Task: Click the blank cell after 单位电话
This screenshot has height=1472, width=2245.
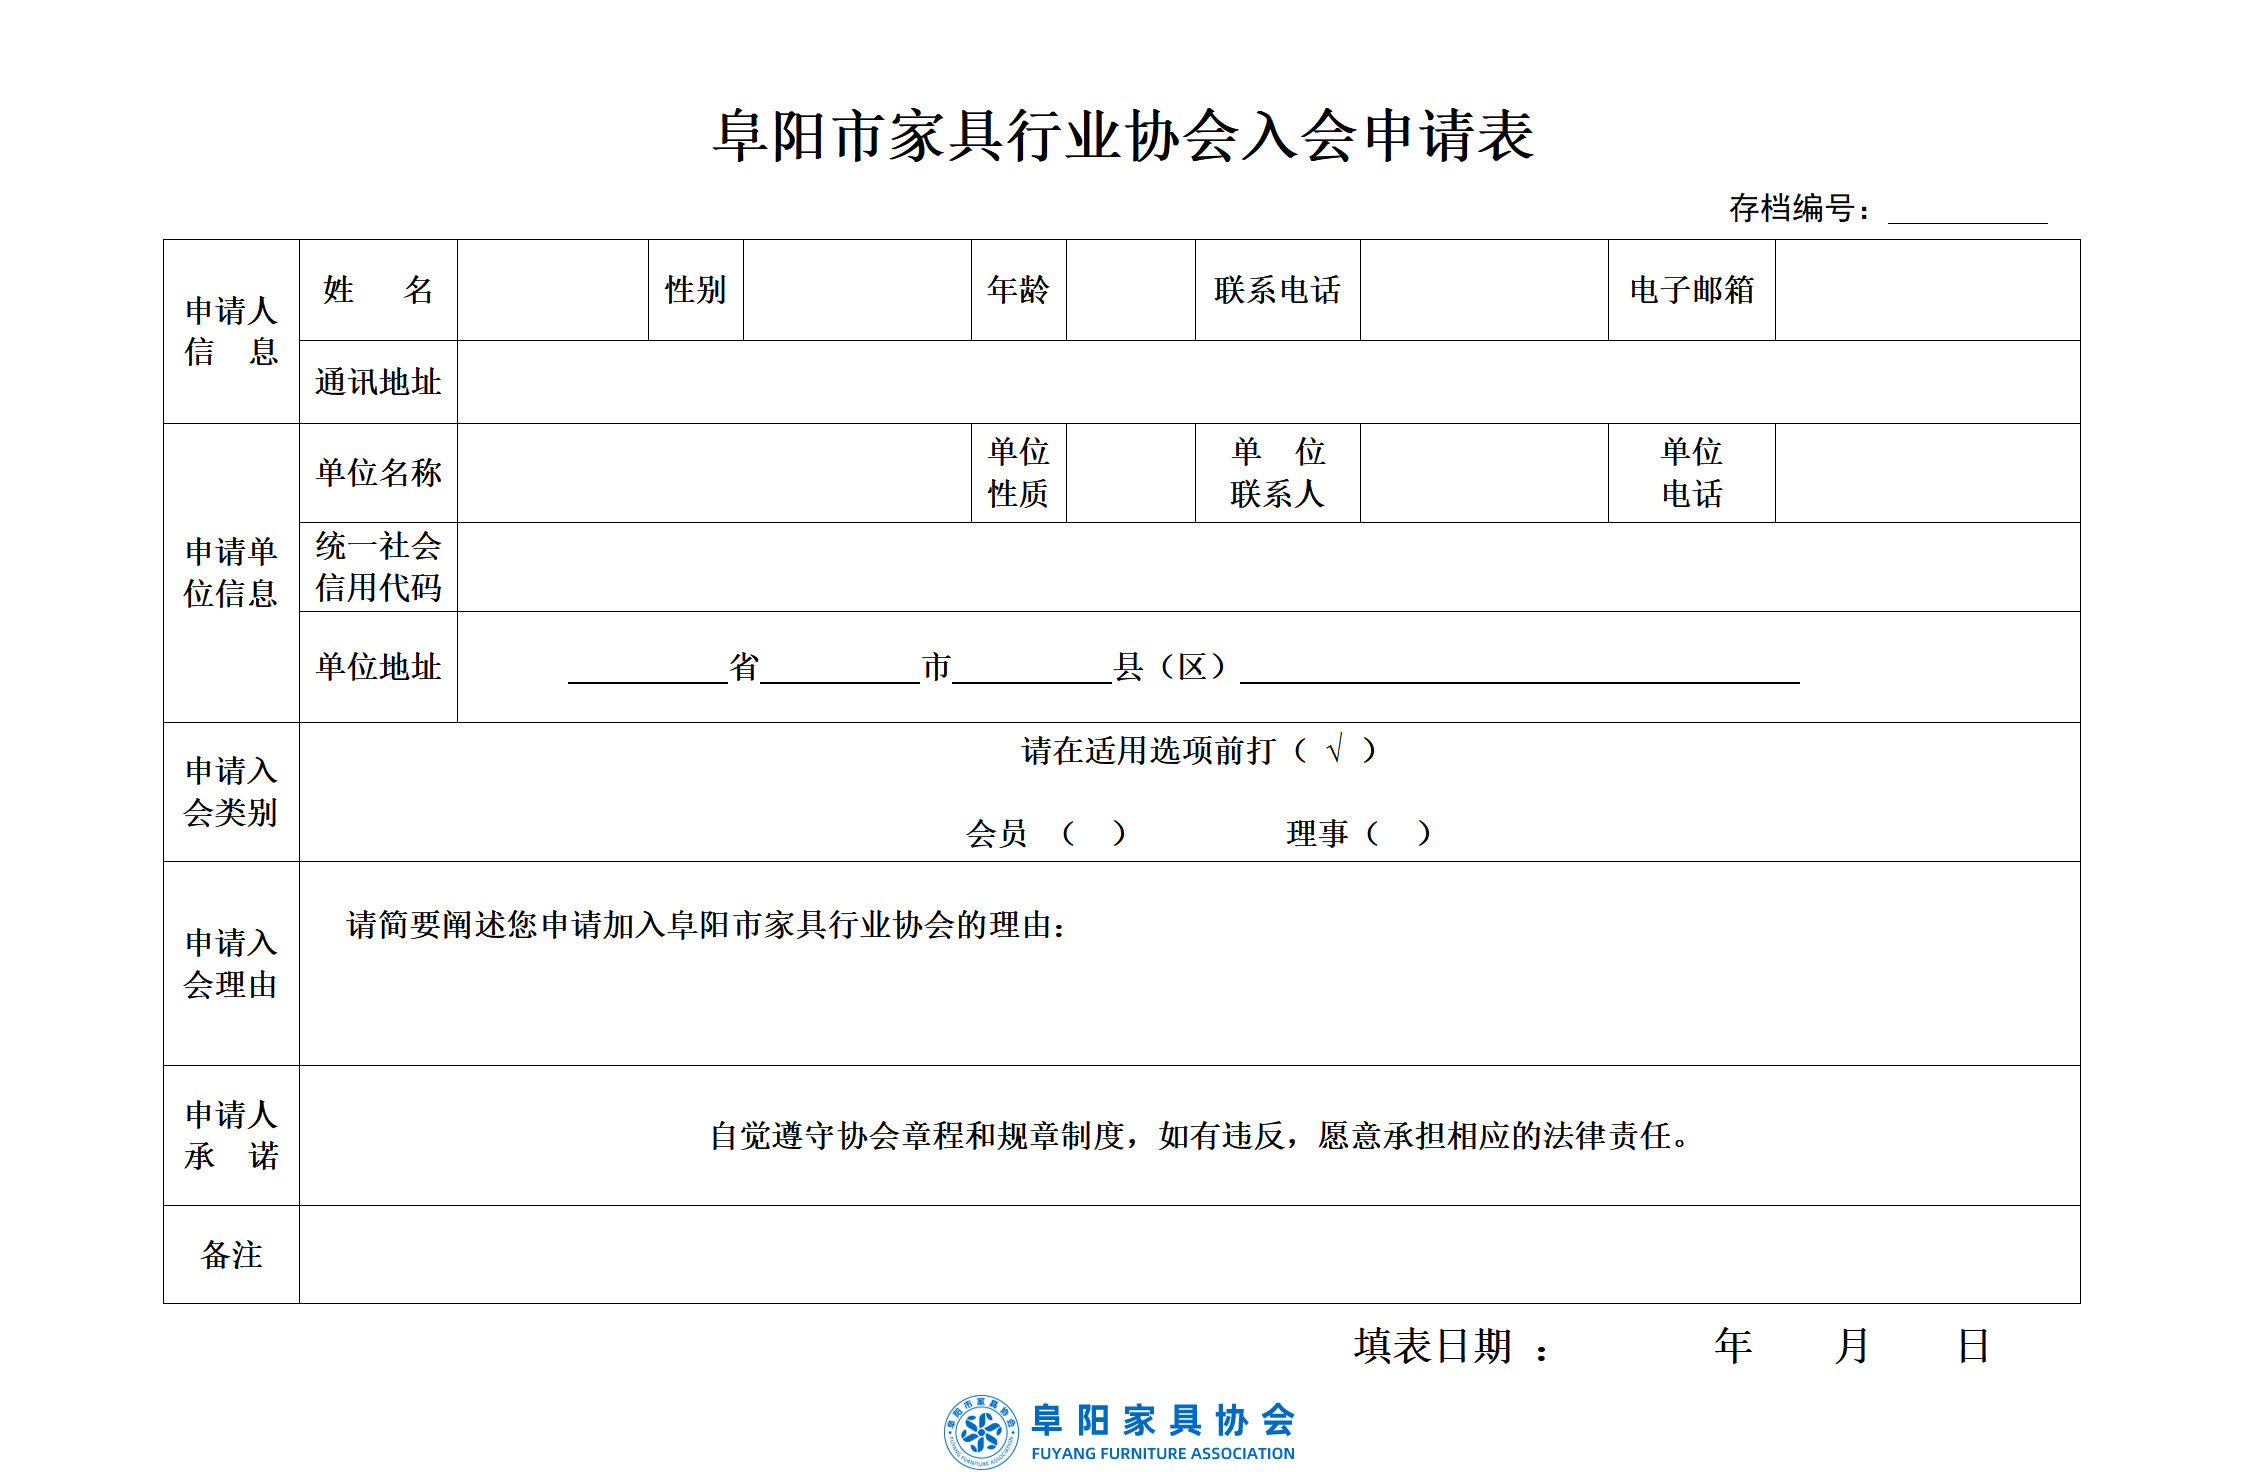Action: point(1927,473)
